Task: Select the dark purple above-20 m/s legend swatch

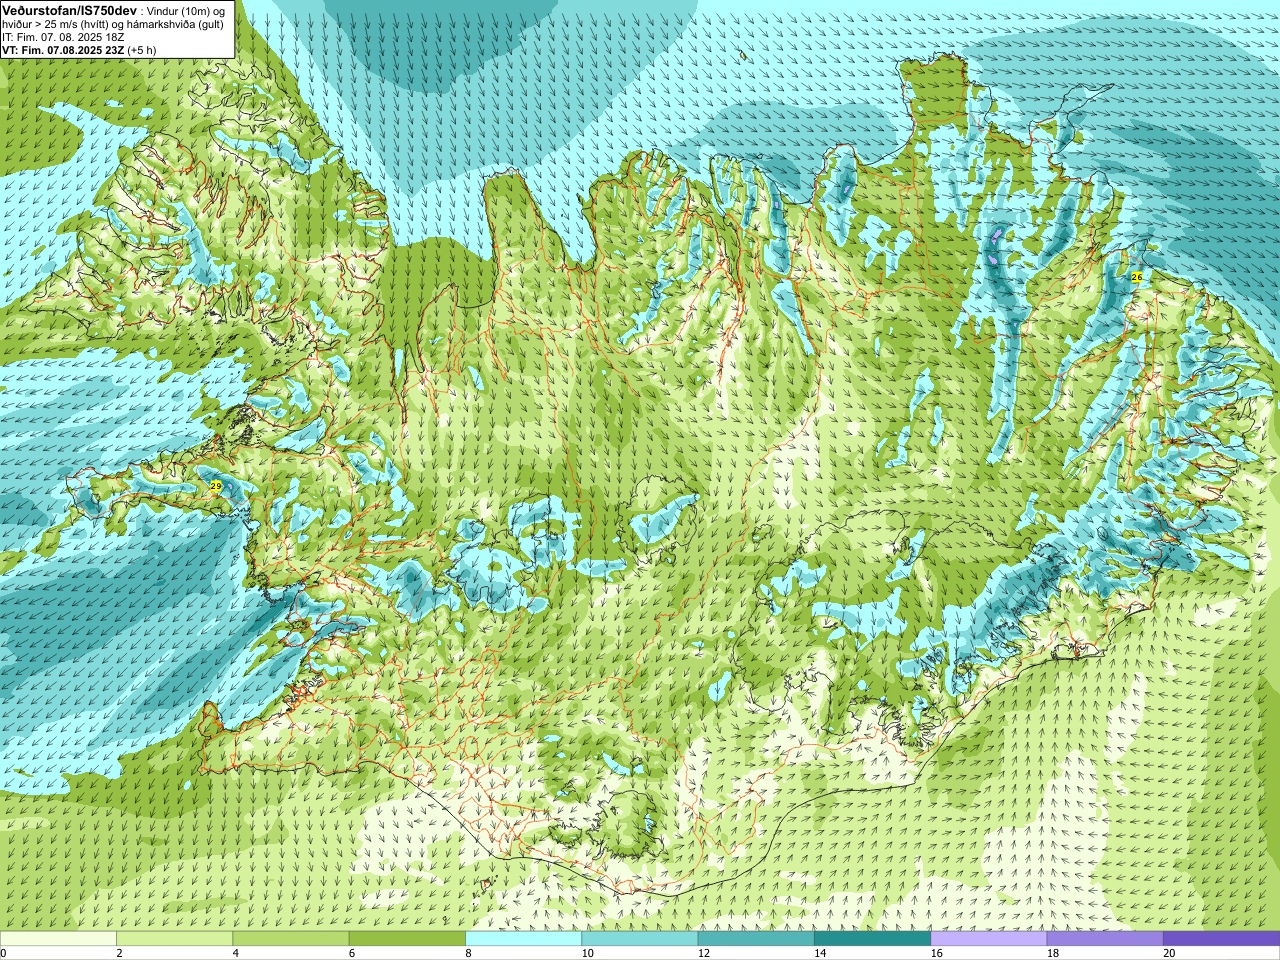Action: pyautogui.click(x=1221, y=939)
